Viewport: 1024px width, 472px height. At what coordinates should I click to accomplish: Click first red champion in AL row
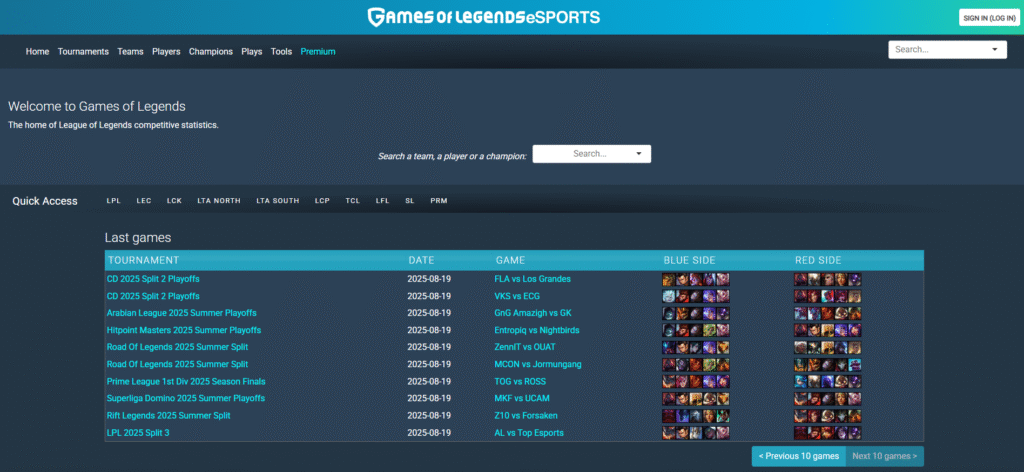[x=801, y=433]
